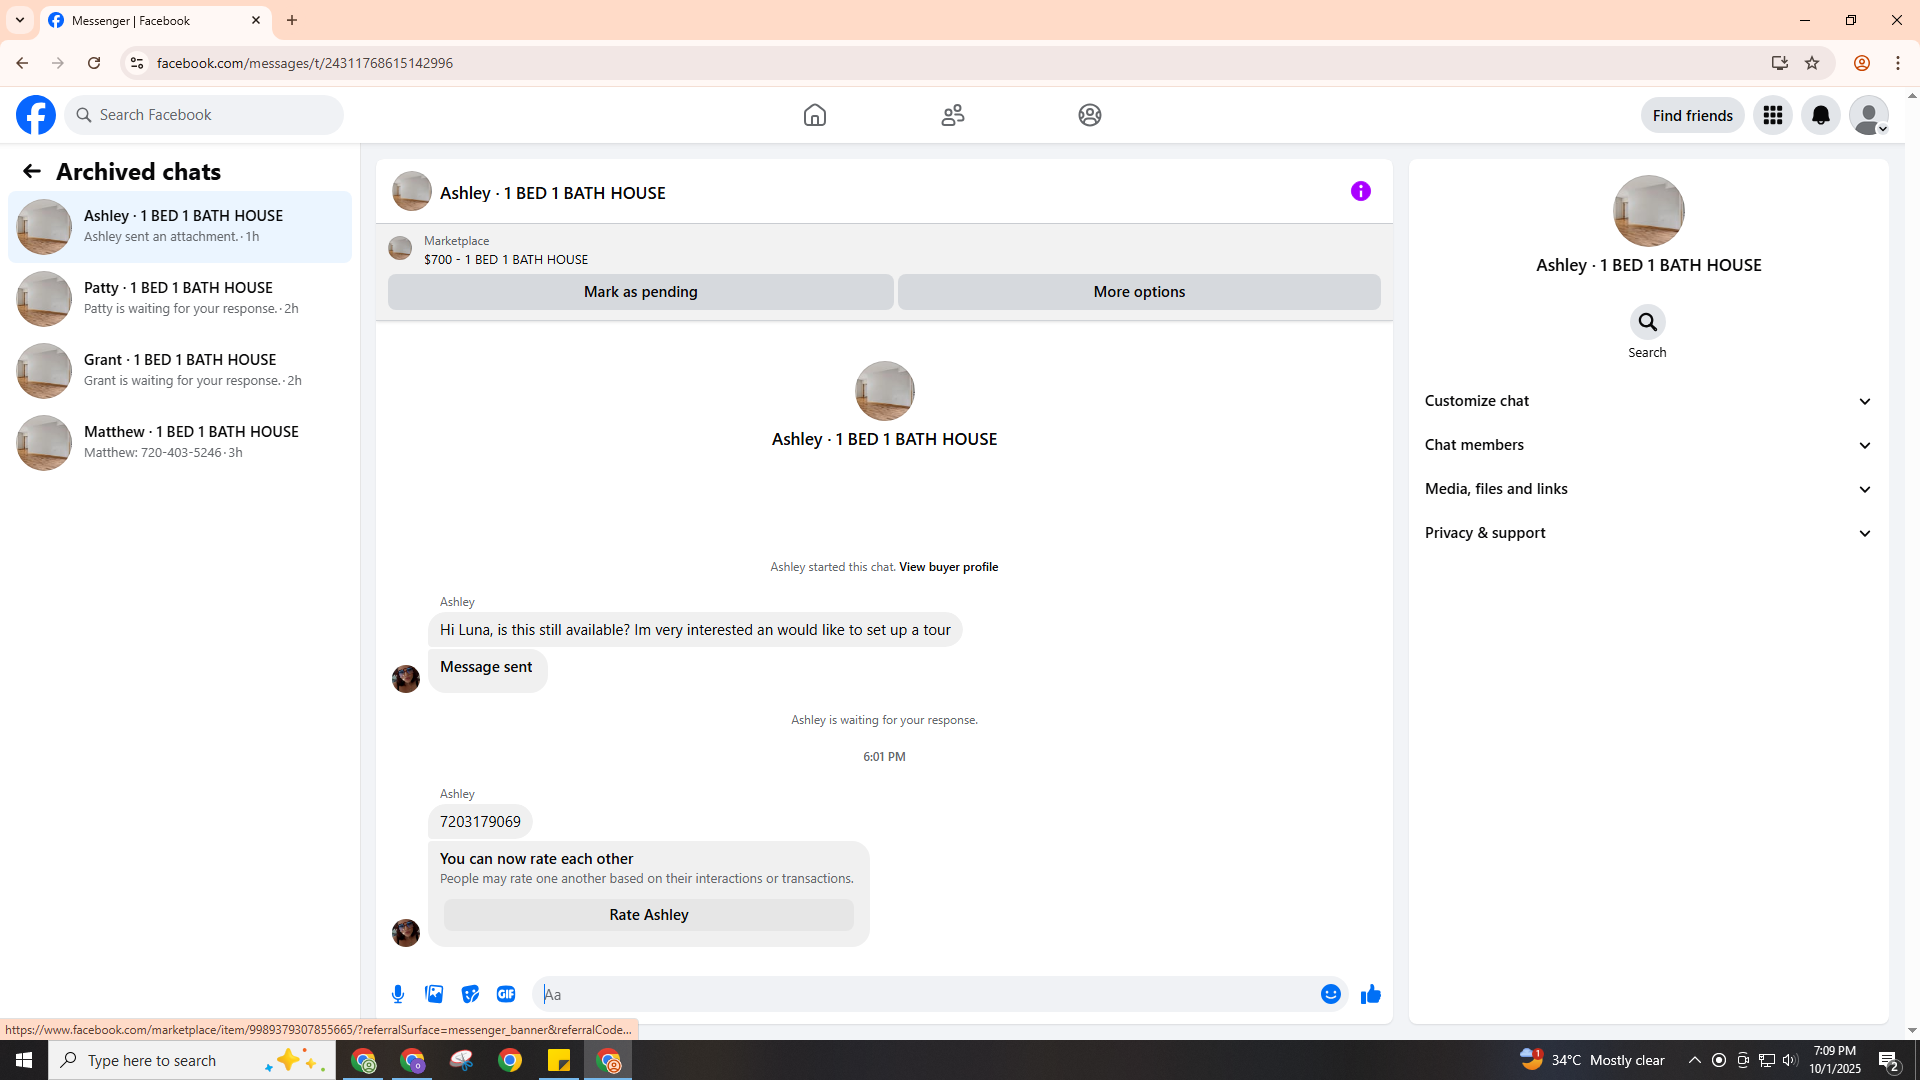Open the archived chat with Grant

[180, 371]
